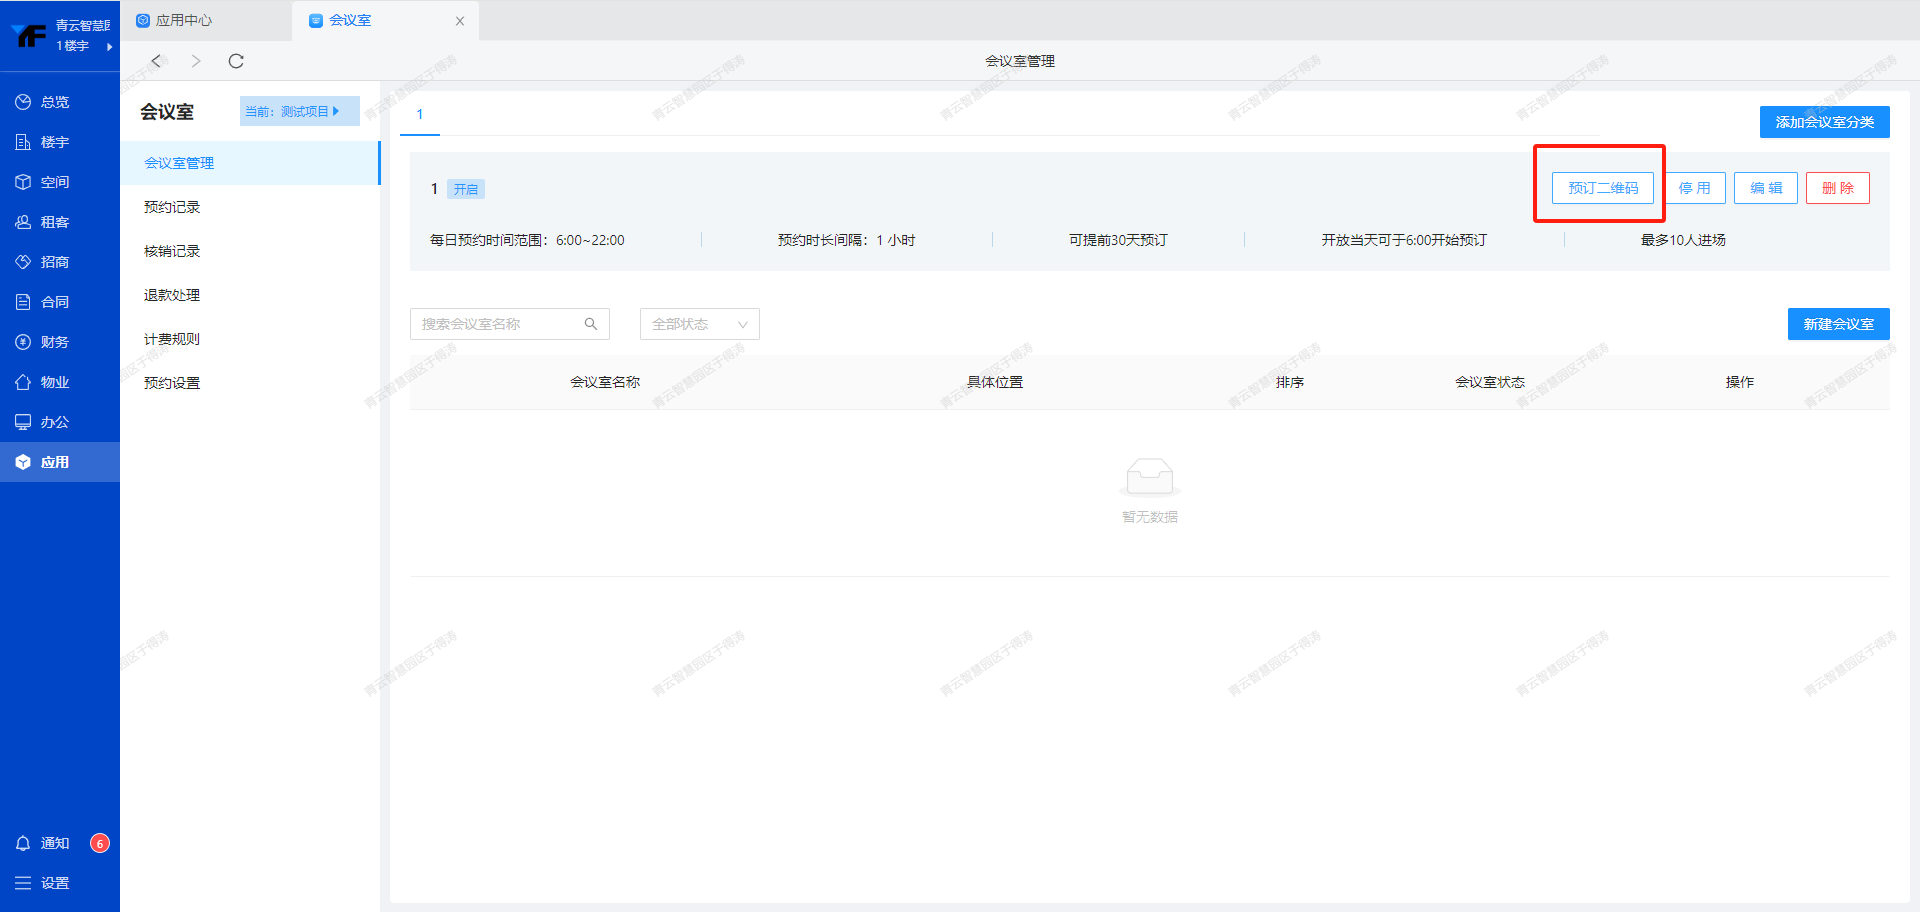The height and width of the screenshot is (912, 1920).
Task: Click the Overview (总览) sidebar icon
Action: (23, 102)
